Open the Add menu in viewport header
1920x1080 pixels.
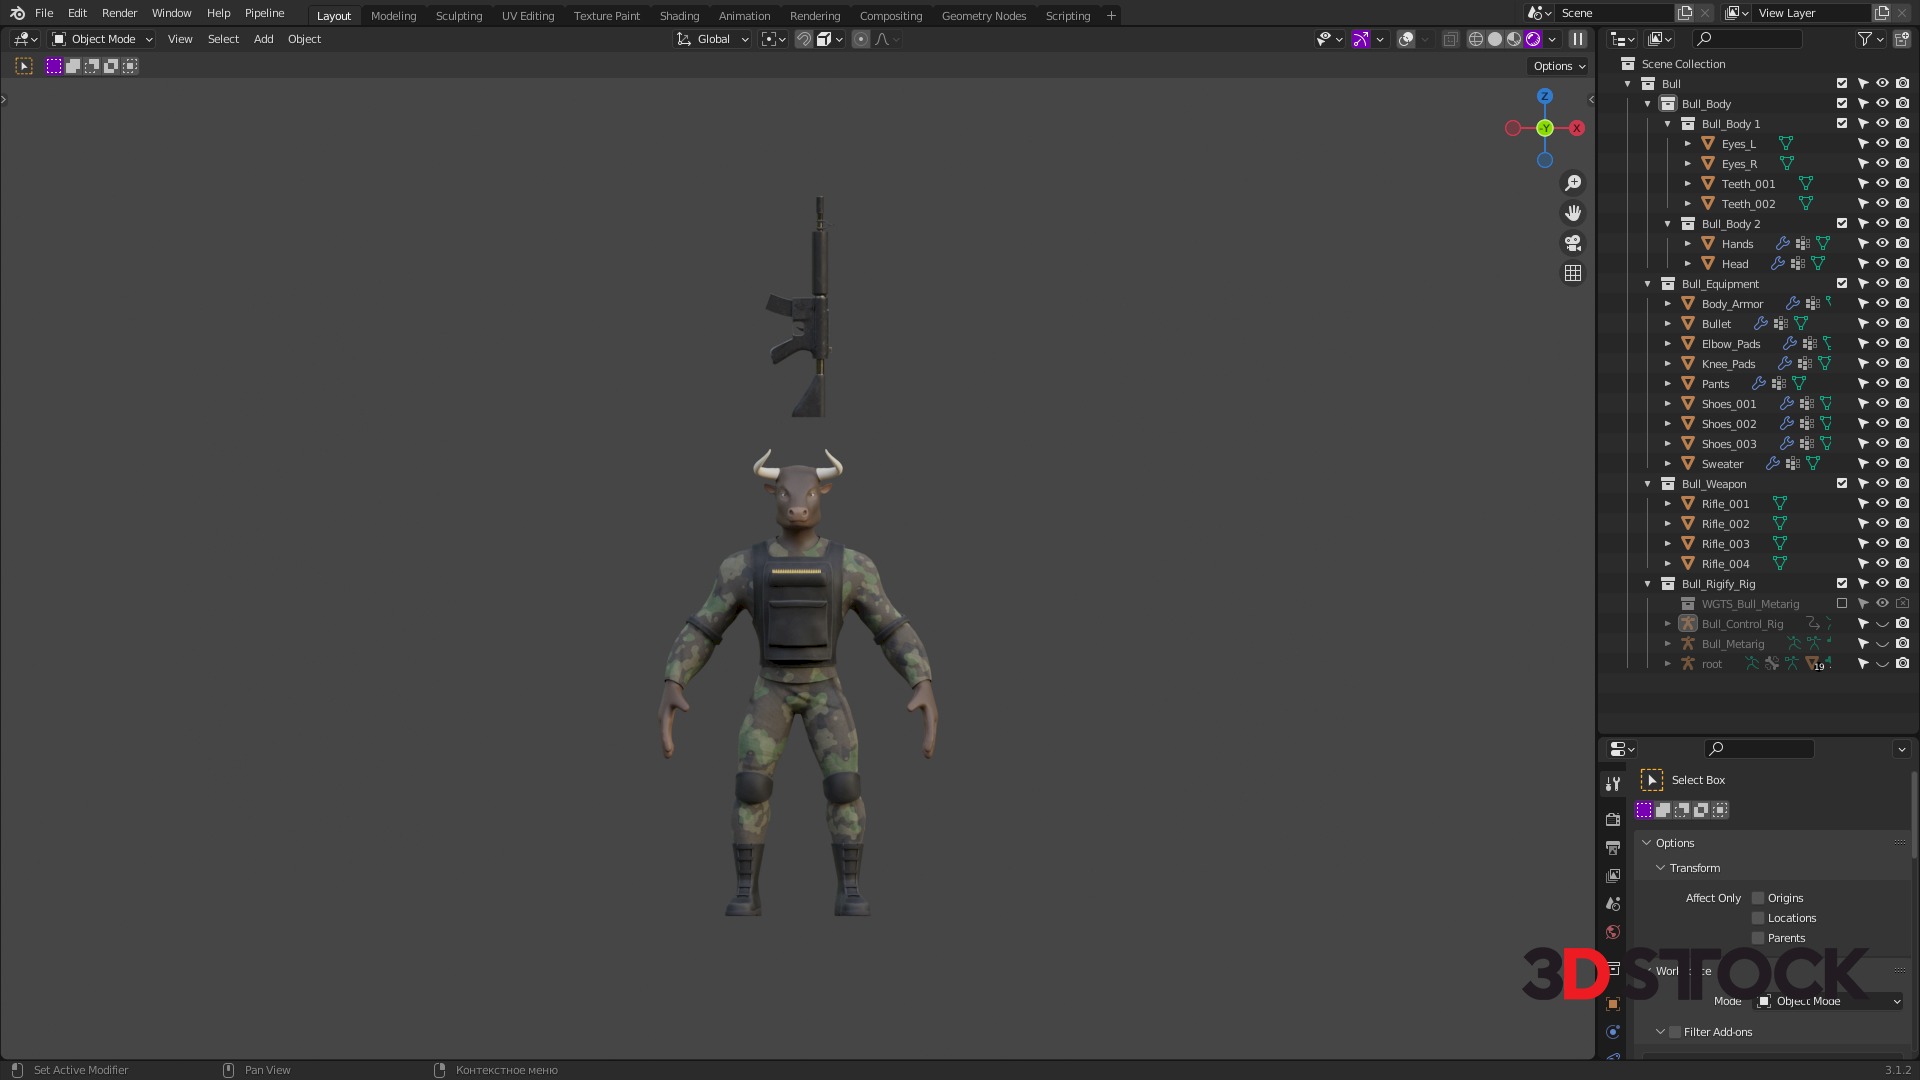263,39
